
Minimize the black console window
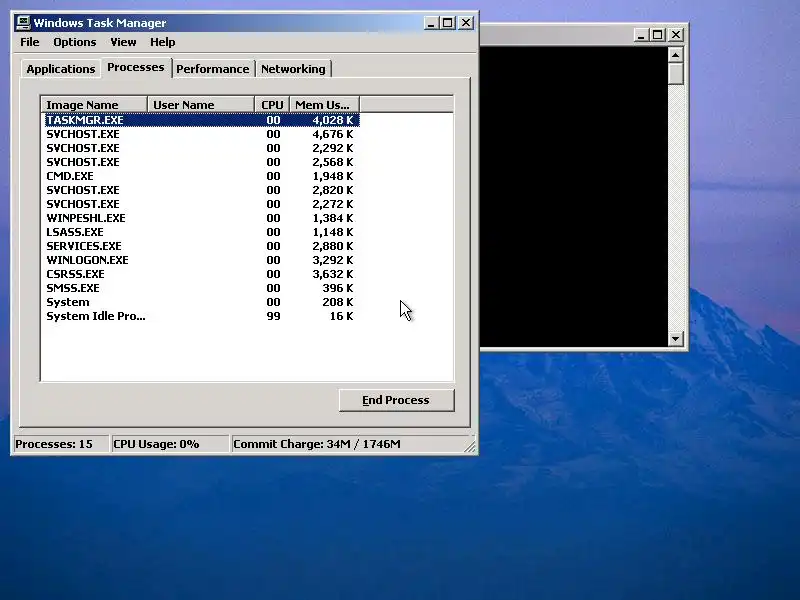point(641,35)
